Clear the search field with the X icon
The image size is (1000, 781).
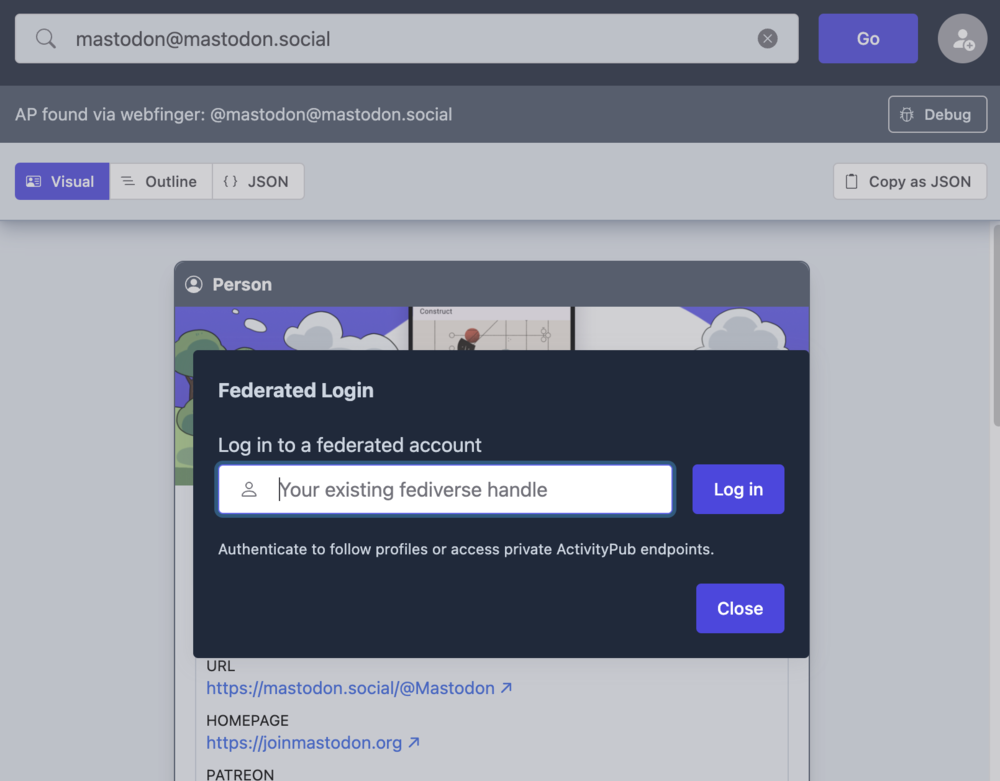tap(767, 39)
